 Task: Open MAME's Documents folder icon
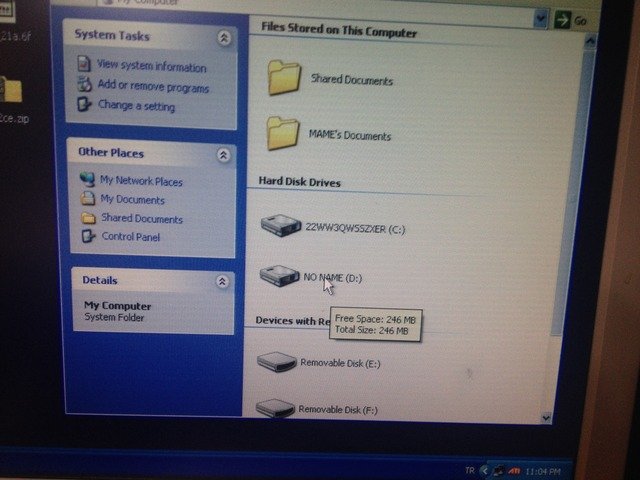coord(284,133)
